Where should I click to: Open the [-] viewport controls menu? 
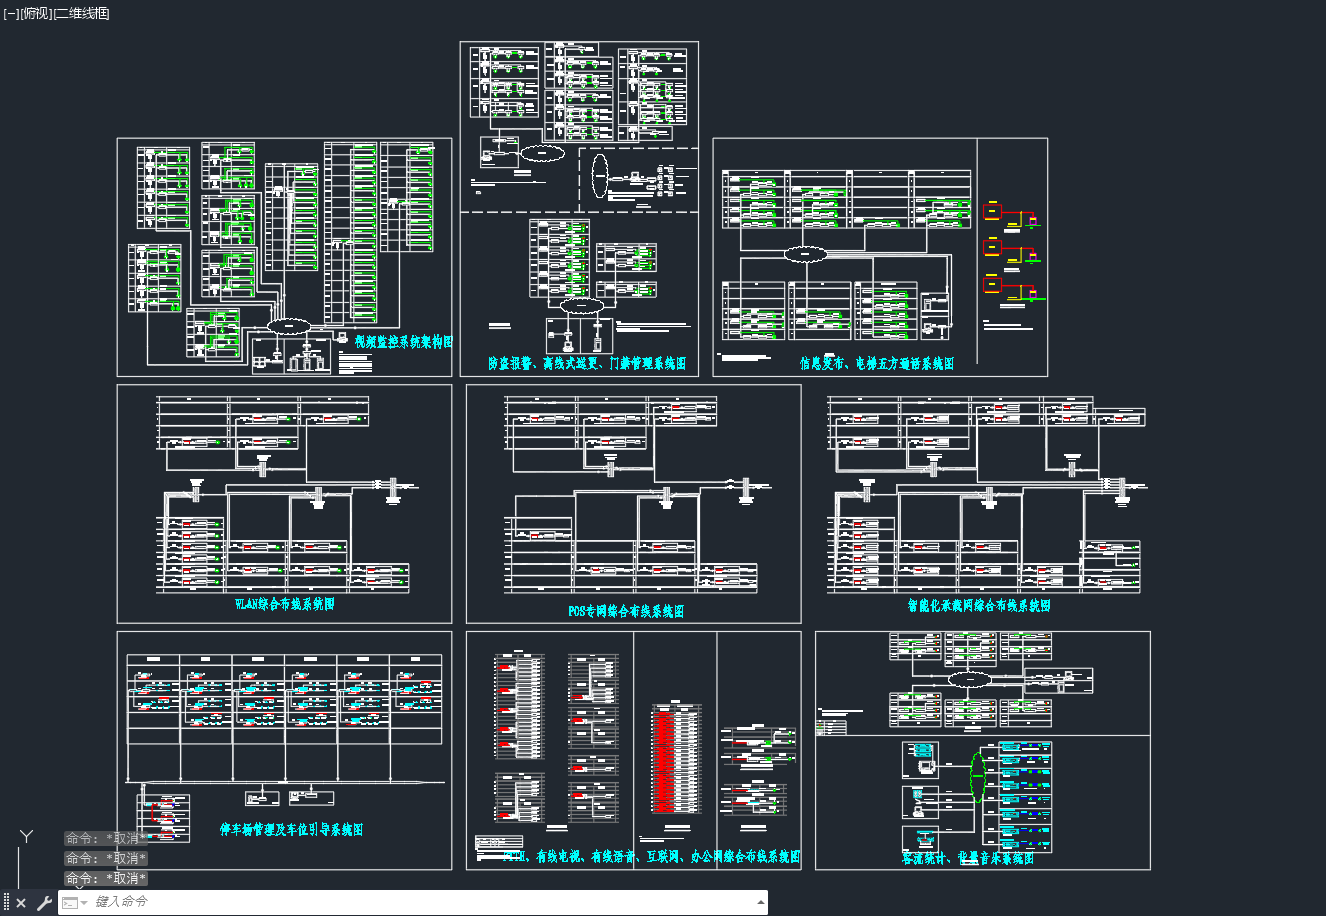point(10,13)
